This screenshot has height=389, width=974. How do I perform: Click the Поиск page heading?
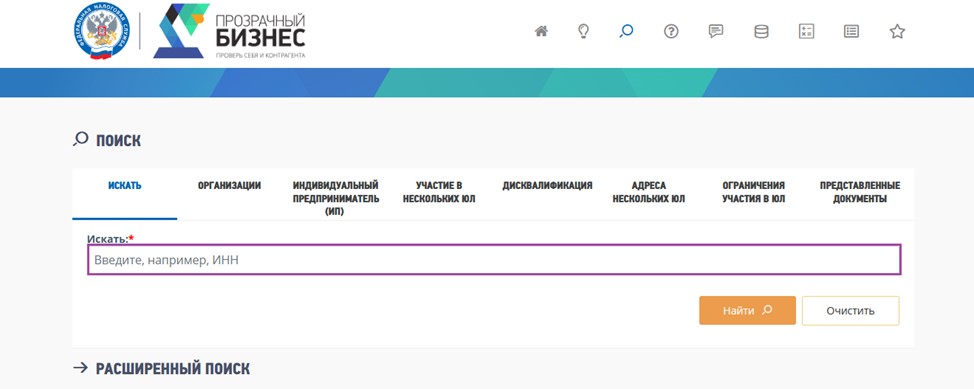tap(107, 140)
